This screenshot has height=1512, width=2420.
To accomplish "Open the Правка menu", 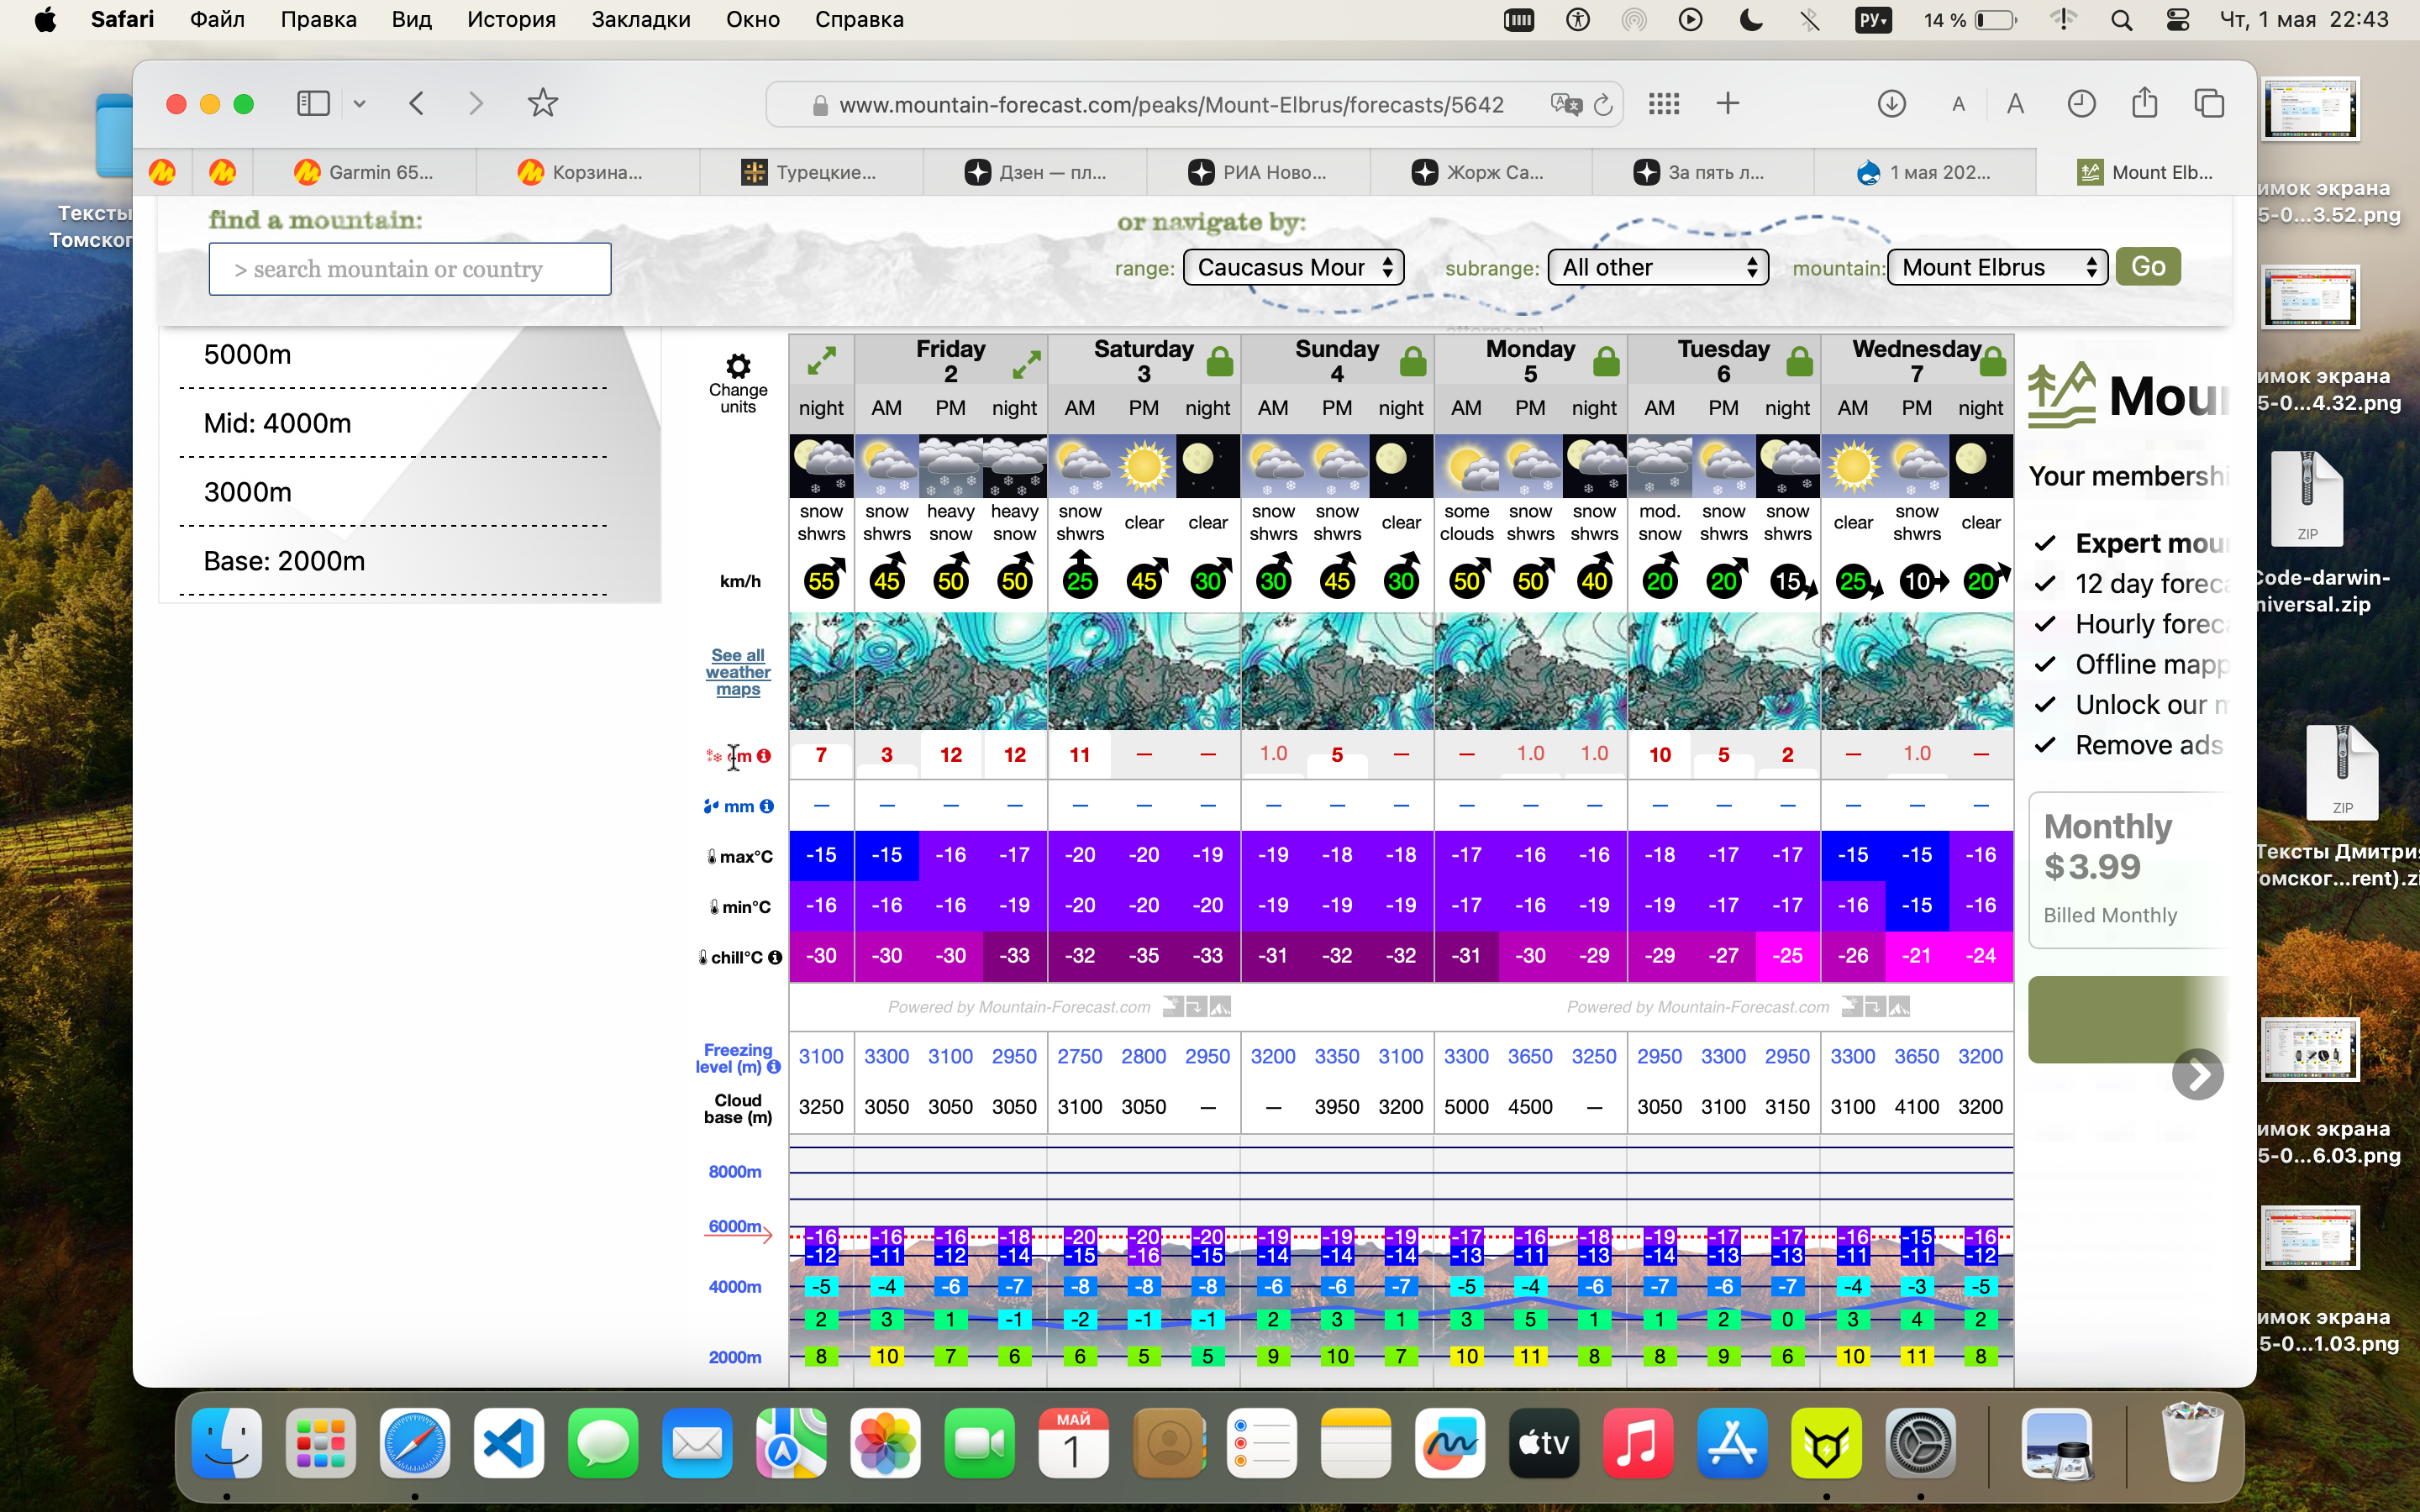I will pyautogui.click(x=318, y=20).
